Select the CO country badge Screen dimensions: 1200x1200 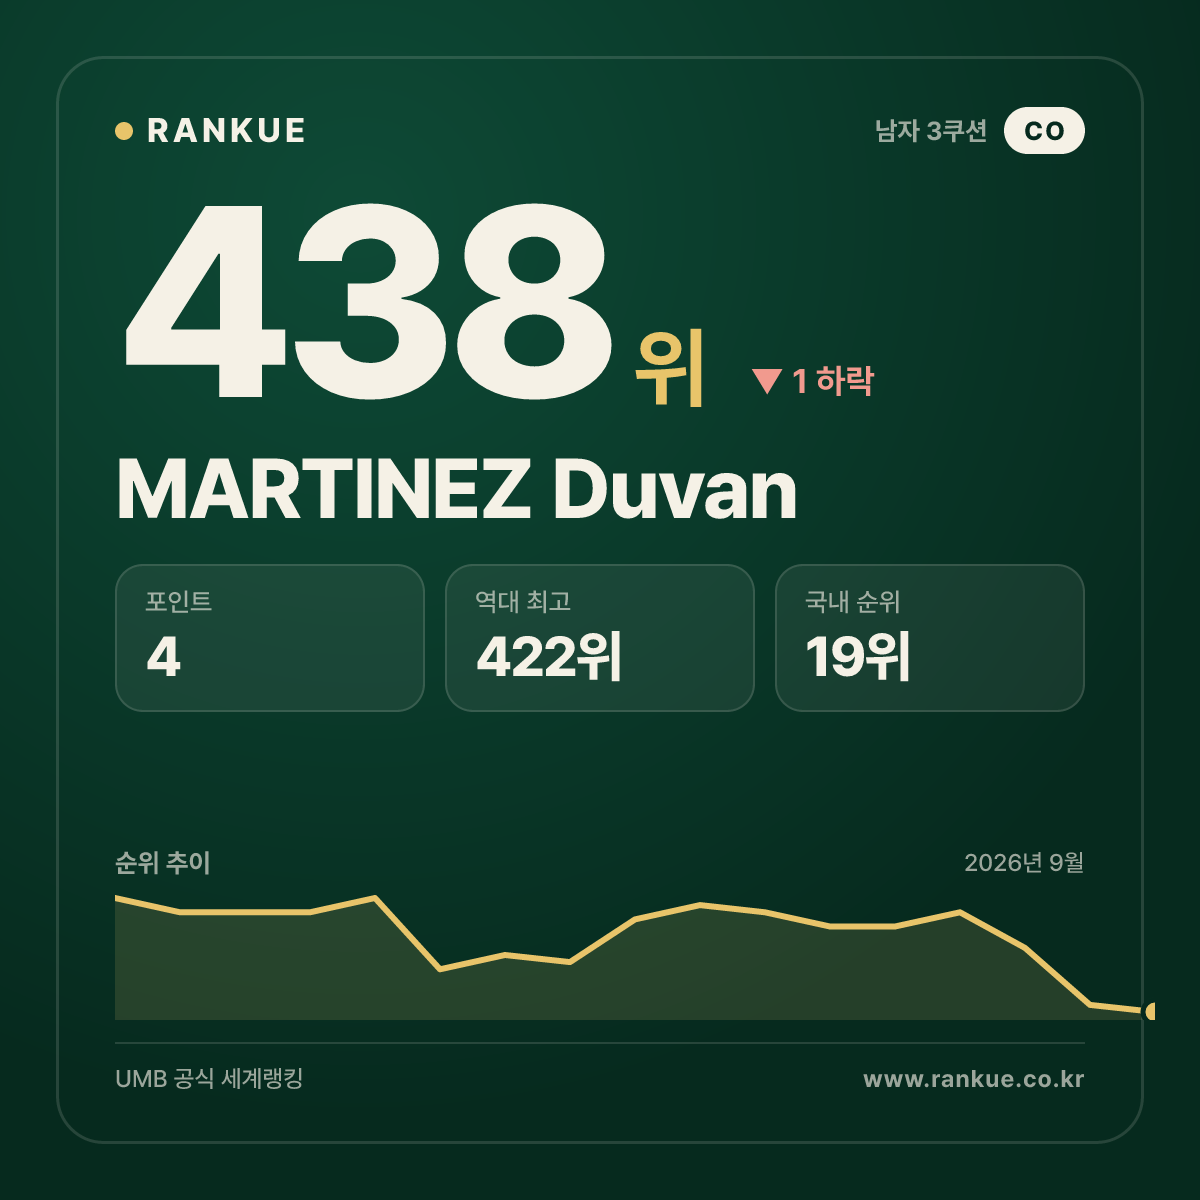tap(1044, 131)
